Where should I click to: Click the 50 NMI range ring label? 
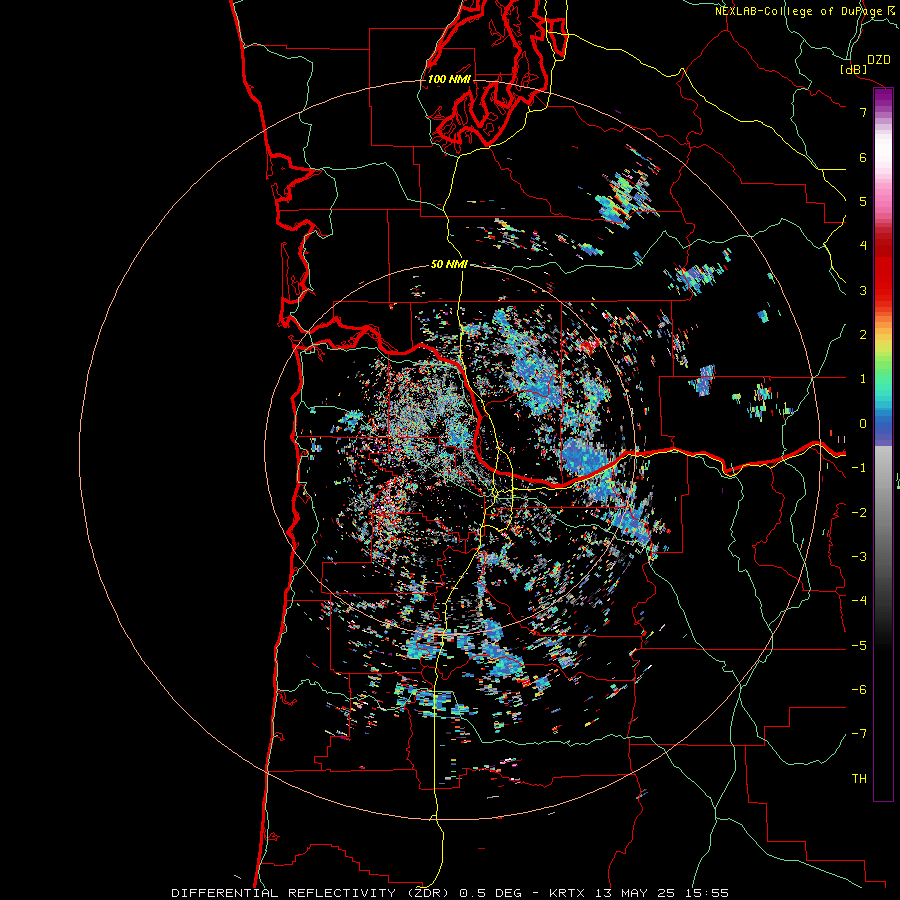449,265
